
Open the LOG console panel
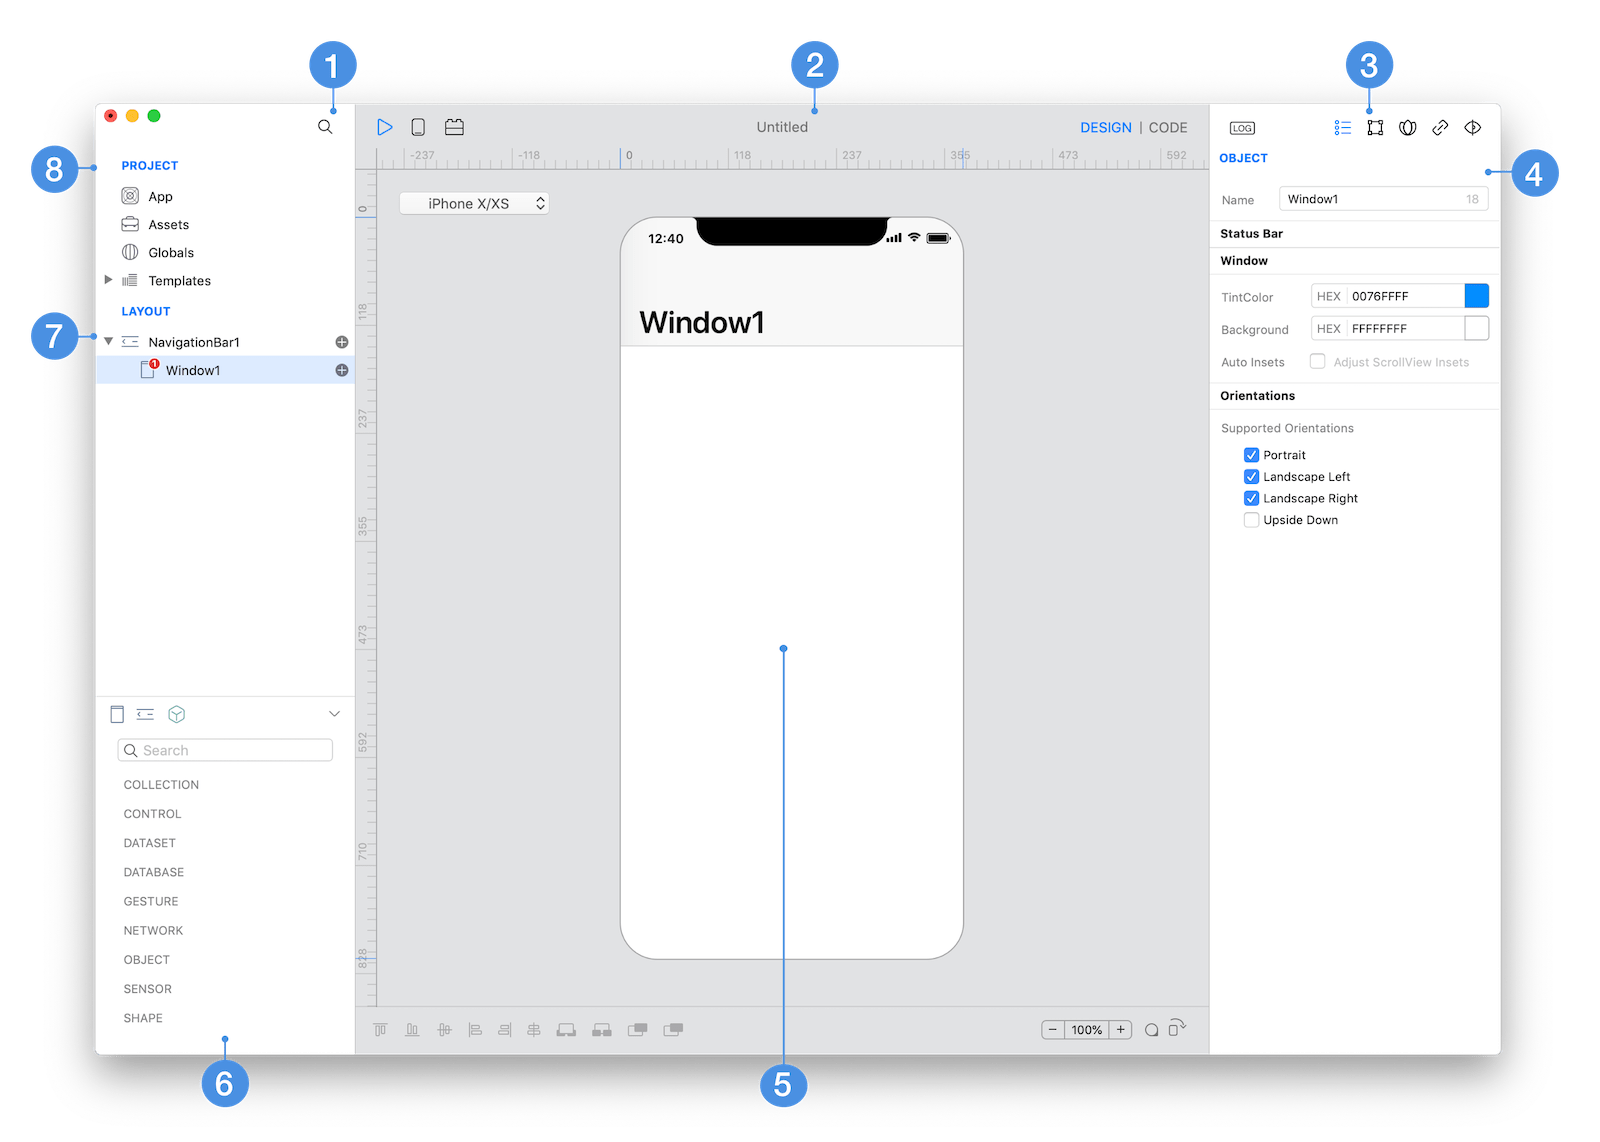click(x=1242, y=128)
